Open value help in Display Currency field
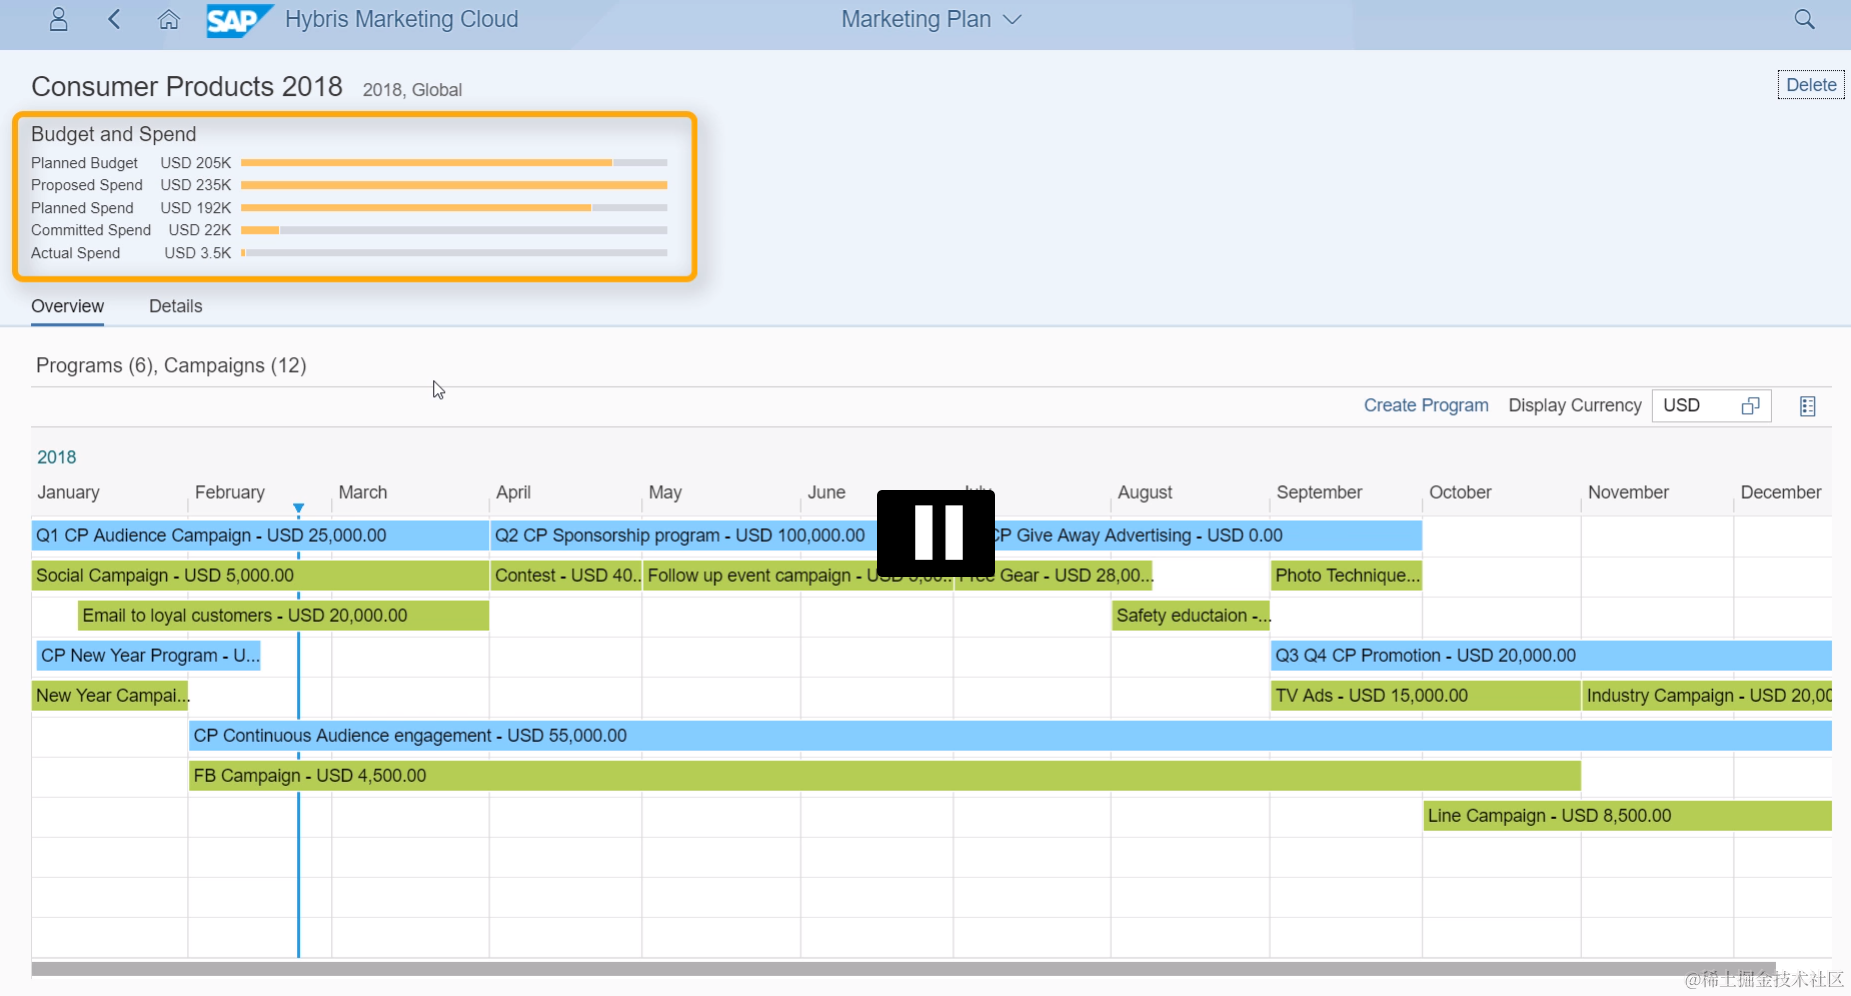This screenshot has height=996, width=1851. coord(1750,406)
